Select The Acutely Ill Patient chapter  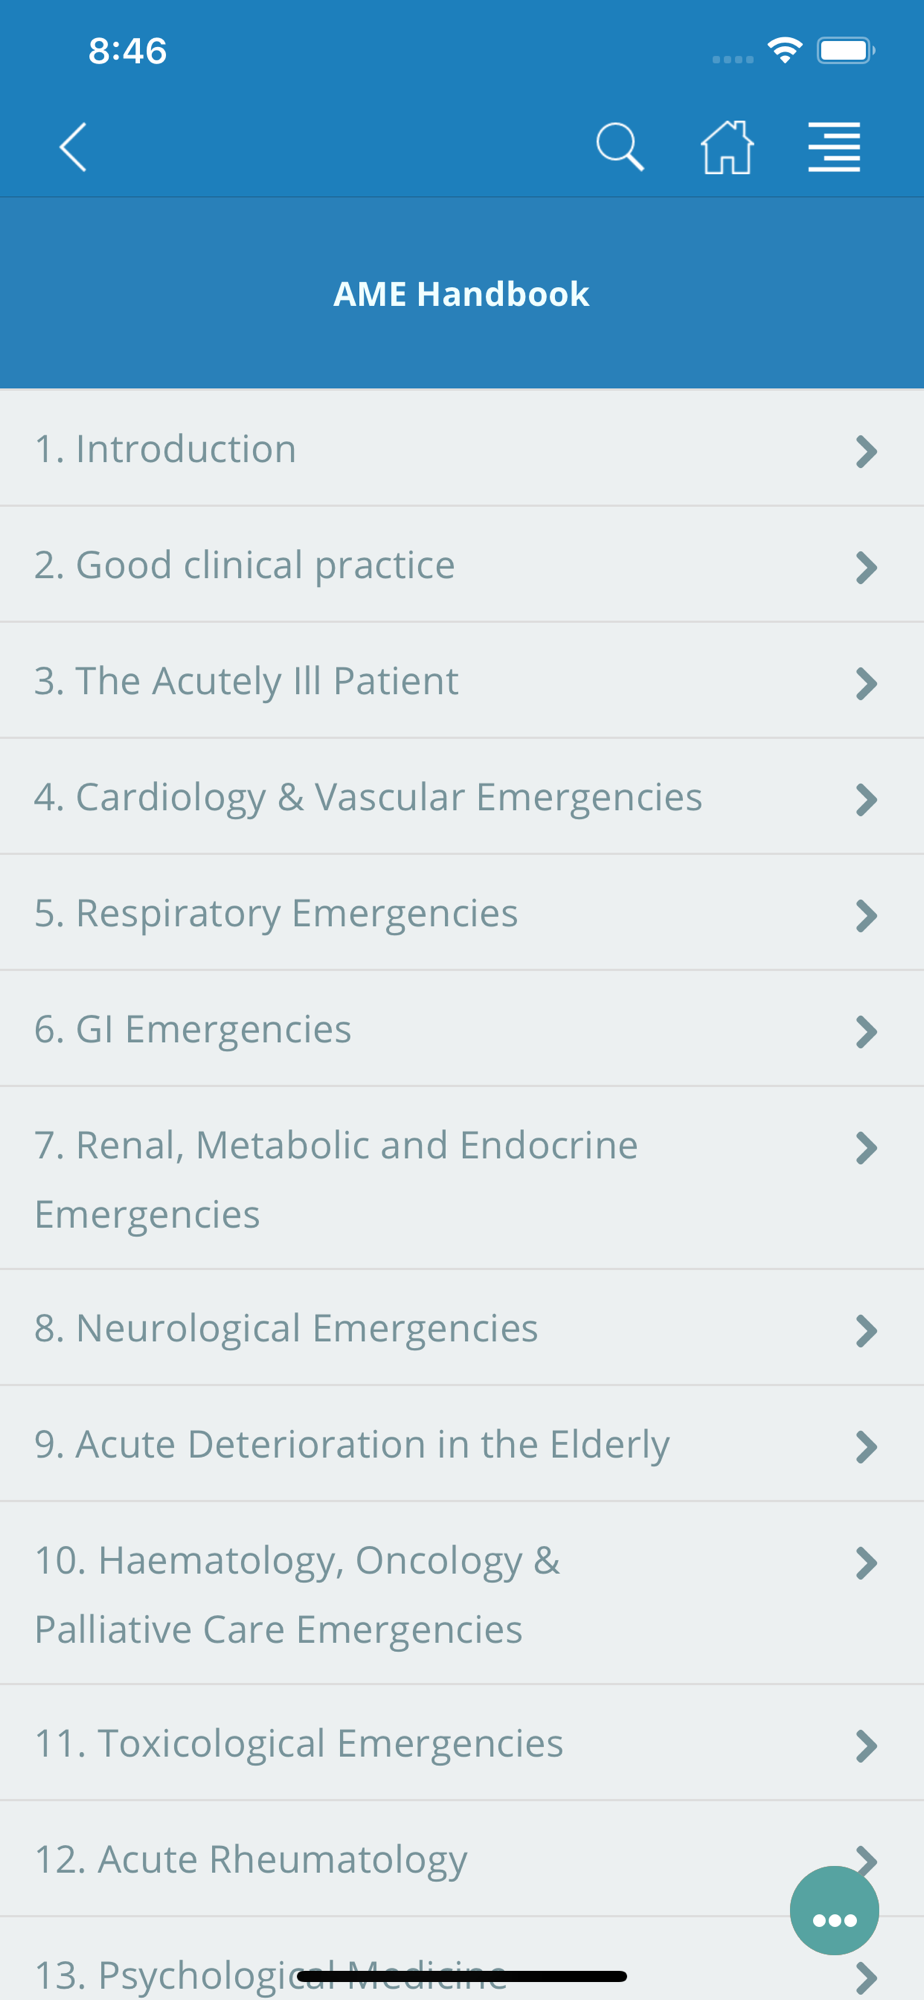pos(462,681)
